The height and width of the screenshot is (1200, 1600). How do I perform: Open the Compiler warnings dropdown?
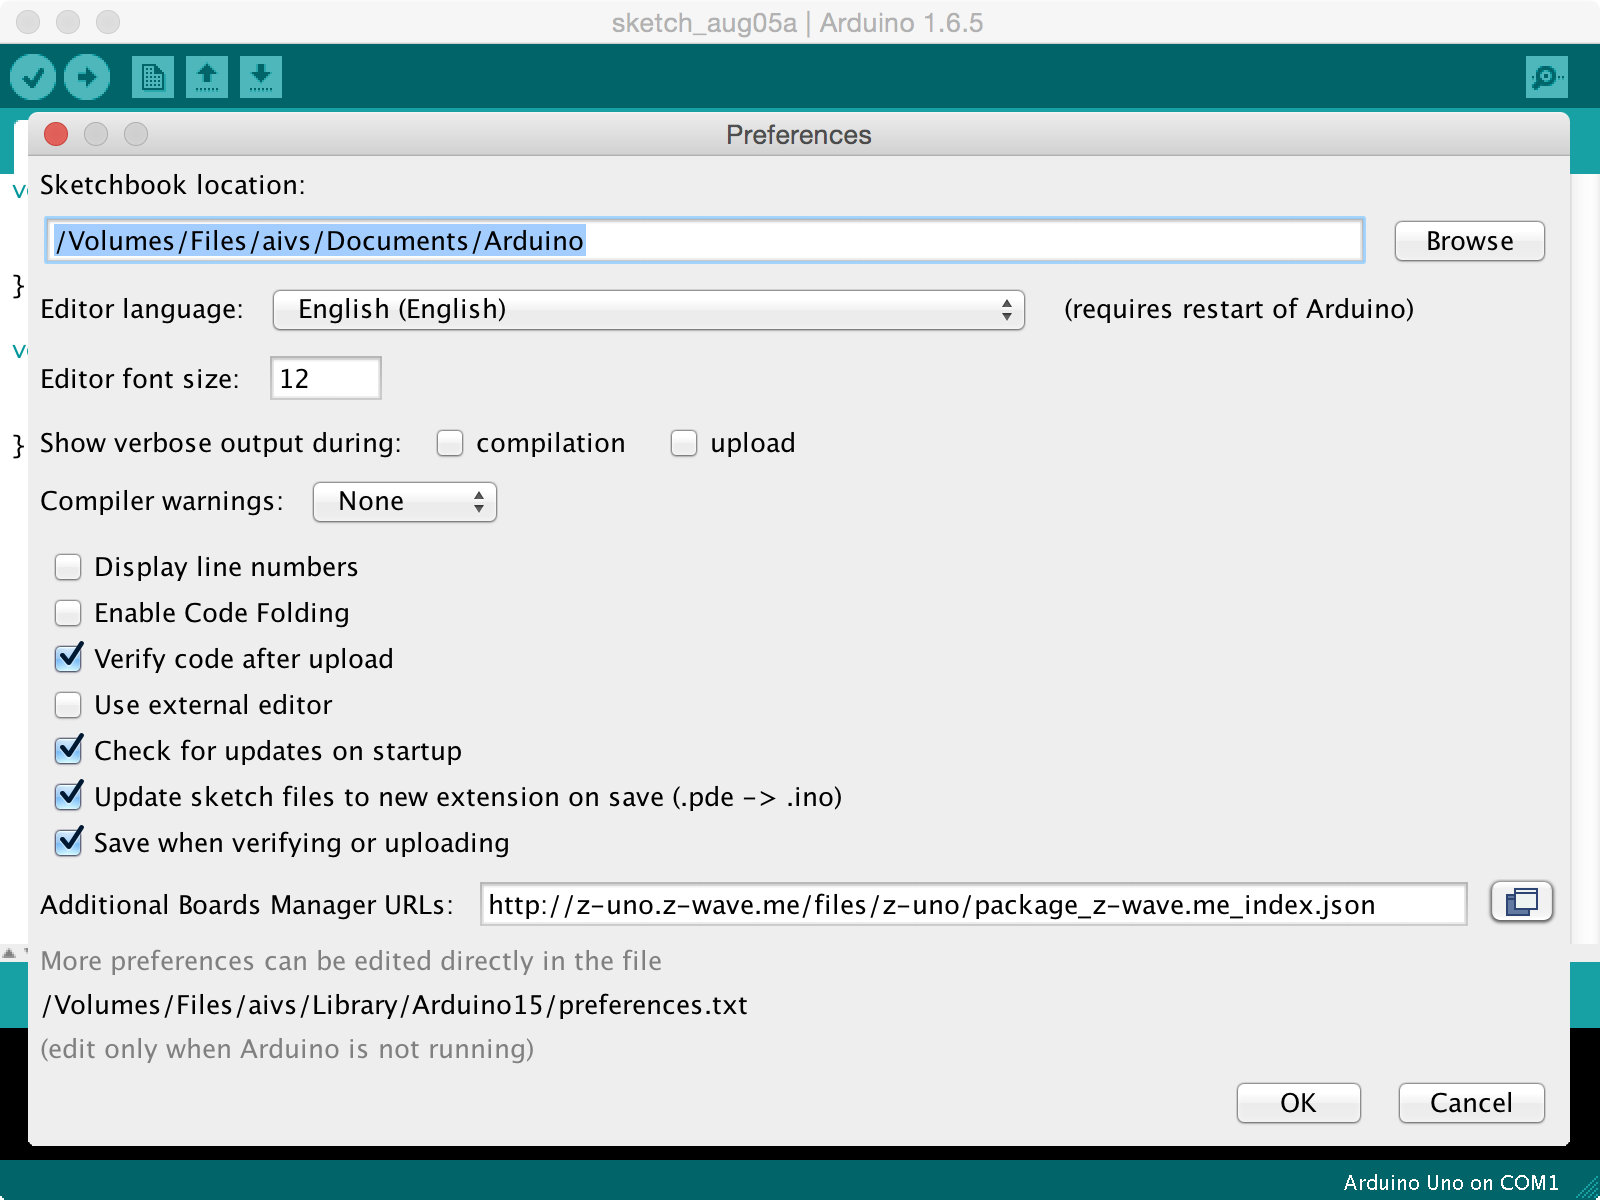click(x=405, y=502)
